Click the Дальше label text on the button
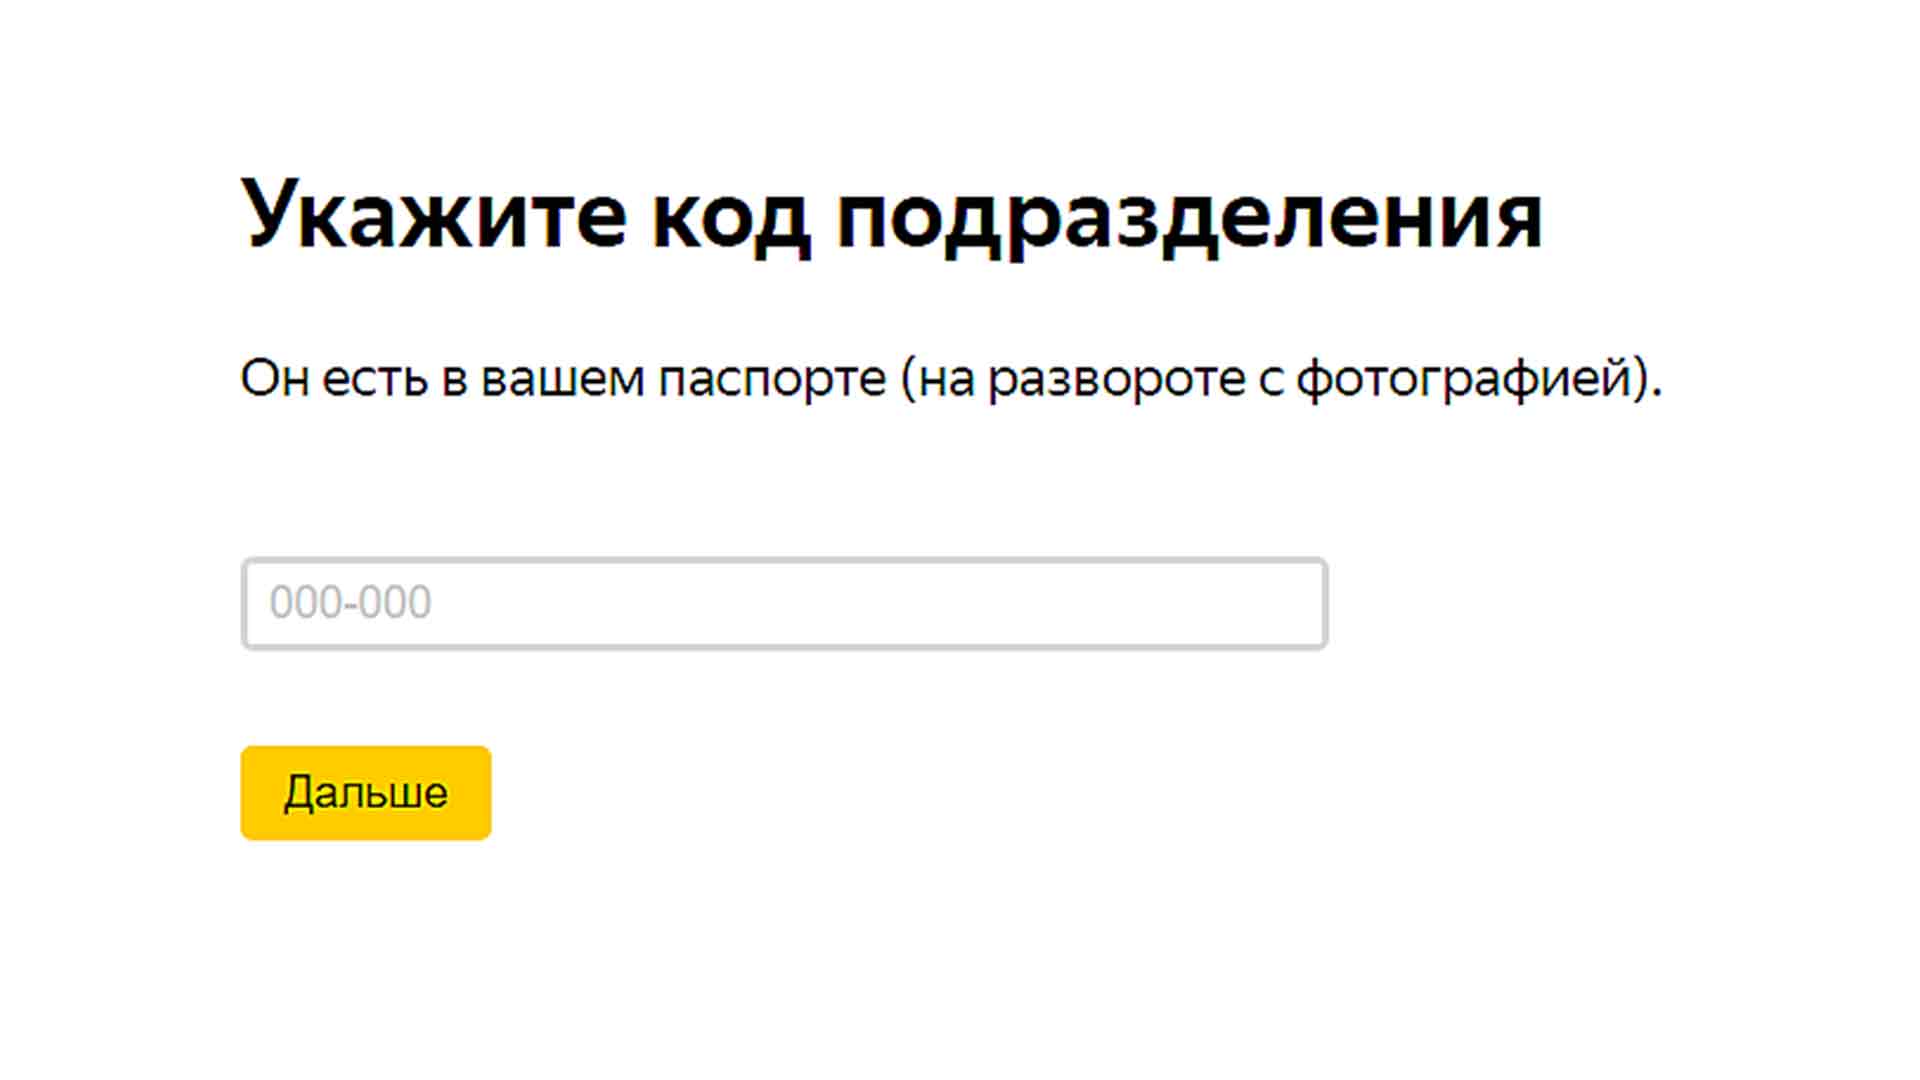Image resolution: width=1920 pixels, height=1080 pixels. click(x=366, y=793)
